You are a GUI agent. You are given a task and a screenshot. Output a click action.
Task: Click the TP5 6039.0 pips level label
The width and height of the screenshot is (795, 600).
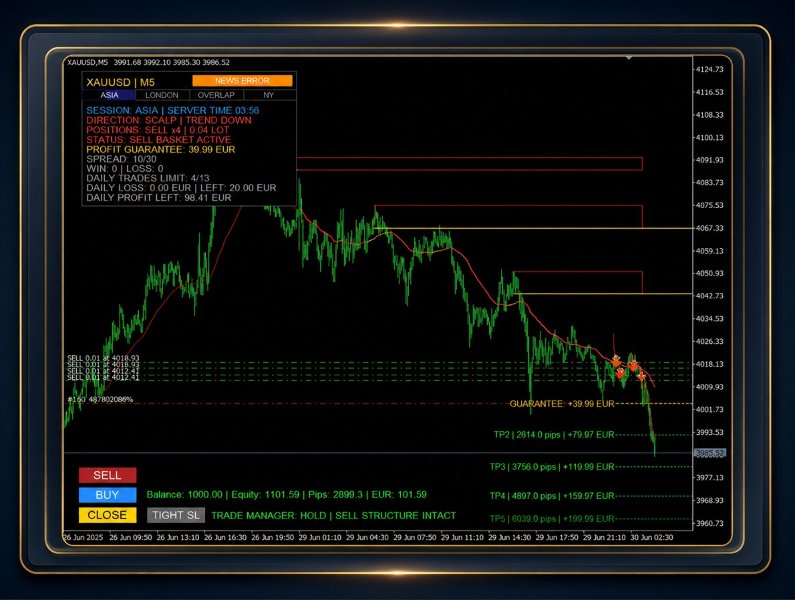pyautogui.click(x=552, y=518)
